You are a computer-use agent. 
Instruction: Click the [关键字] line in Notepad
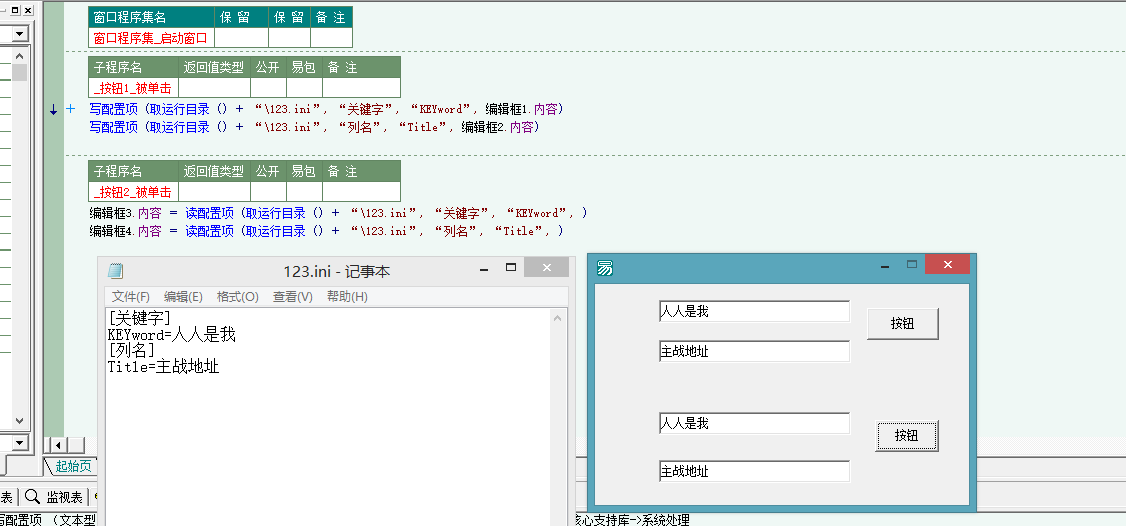coord(139,318)
